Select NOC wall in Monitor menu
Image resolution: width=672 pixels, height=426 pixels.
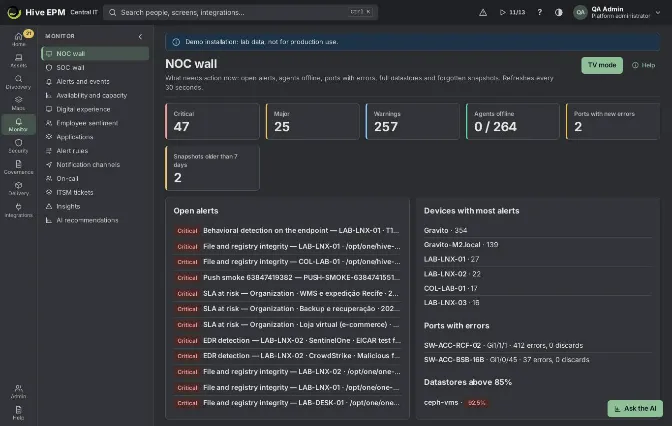pyautogui.click(x=95, y=54)
